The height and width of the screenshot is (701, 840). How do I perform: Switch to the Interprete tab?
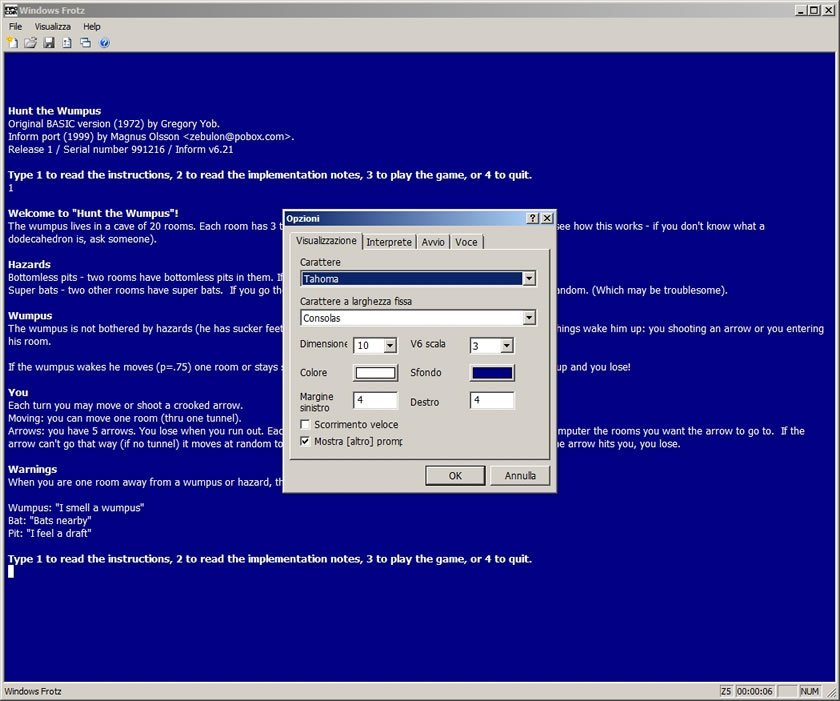389,242
